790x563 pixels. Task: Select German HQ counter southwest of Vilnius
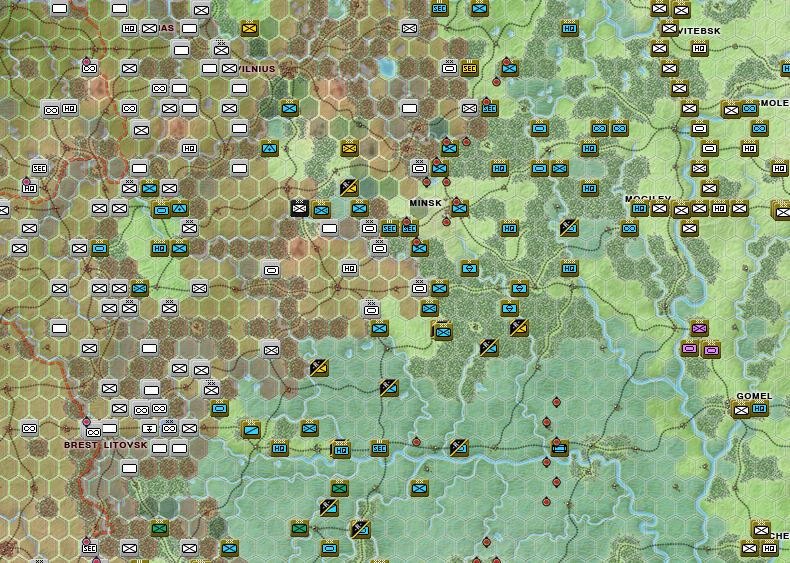point(189,148)
